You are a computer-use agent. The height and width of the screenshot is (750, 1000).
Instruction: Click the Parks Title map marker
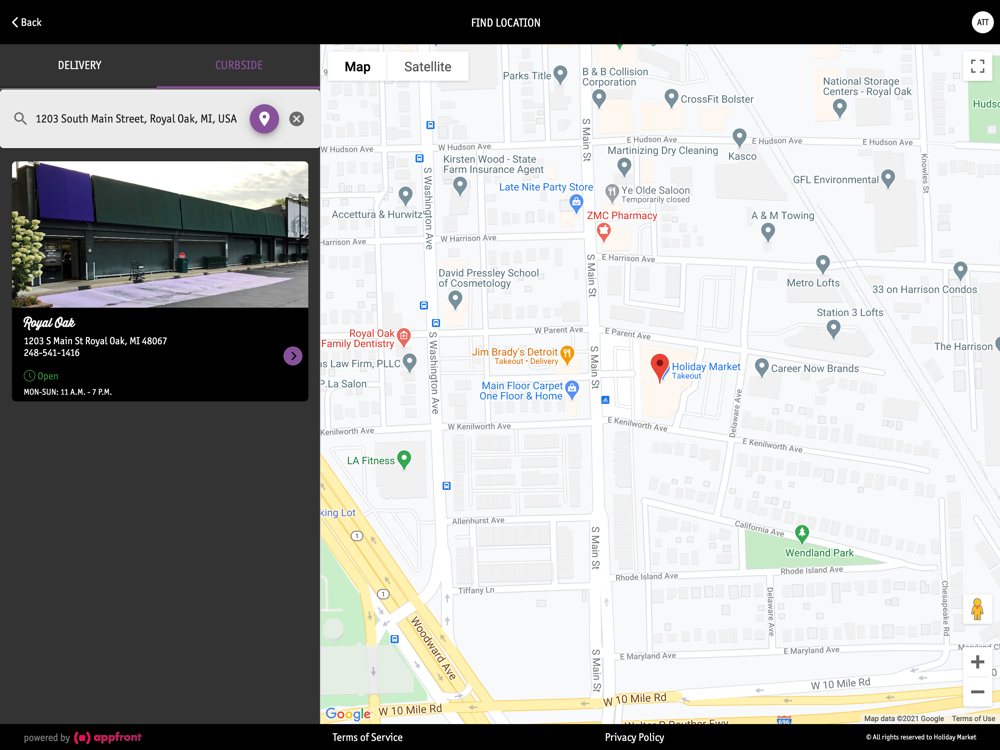(561, 75)
